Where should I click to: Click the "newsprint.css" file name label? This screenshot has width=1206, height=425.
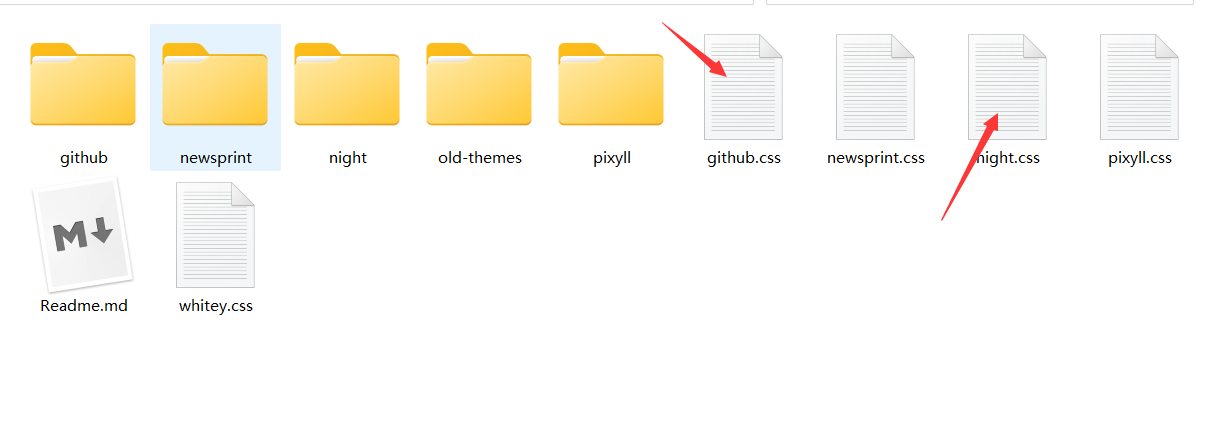pyautogui.click(x=876, y=158)
